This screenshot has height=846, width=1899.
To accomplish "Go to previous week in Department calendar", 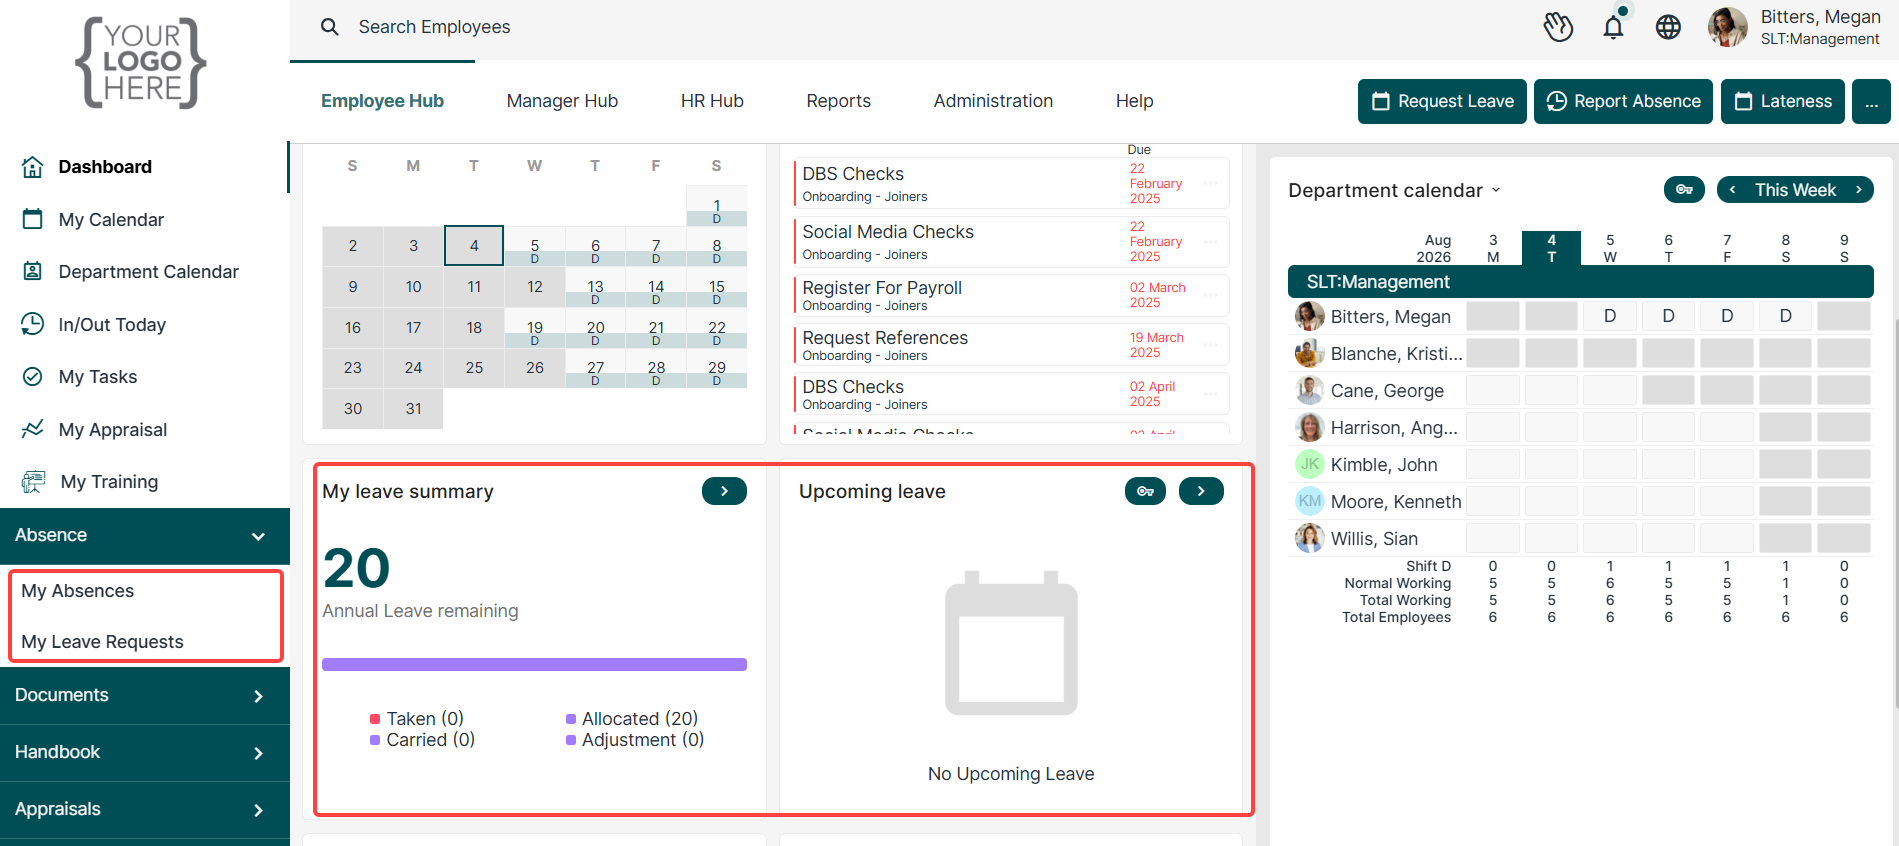I will pyautogui.click(x=1732, y=190).
